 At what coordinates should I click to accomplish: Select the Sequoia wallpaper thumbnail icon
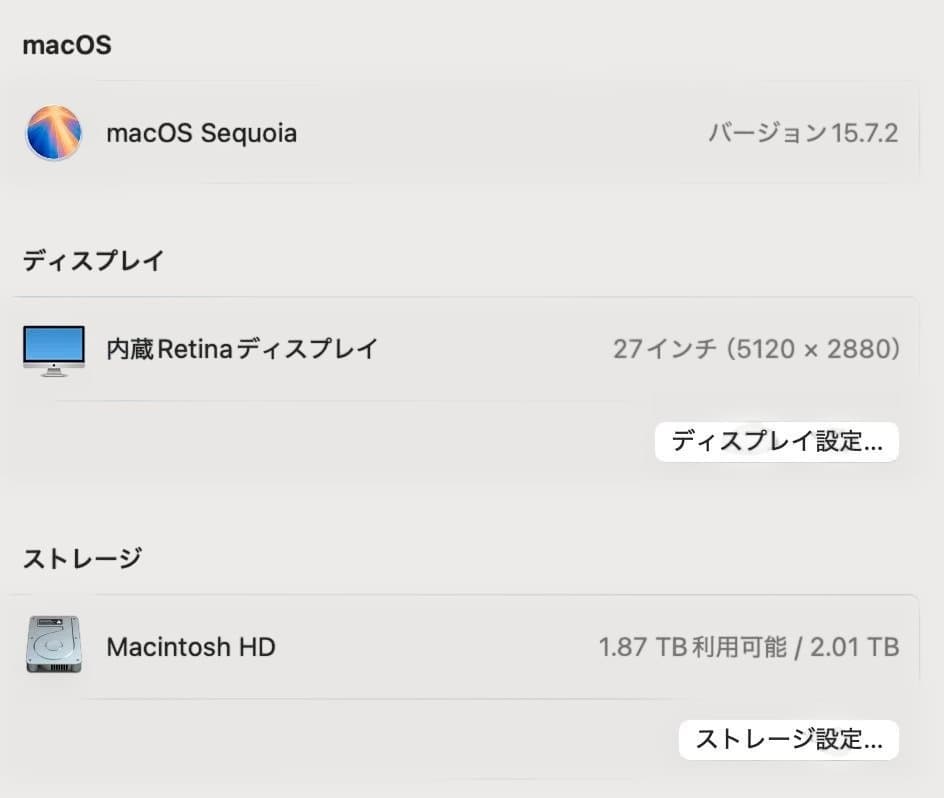point(54,132)
